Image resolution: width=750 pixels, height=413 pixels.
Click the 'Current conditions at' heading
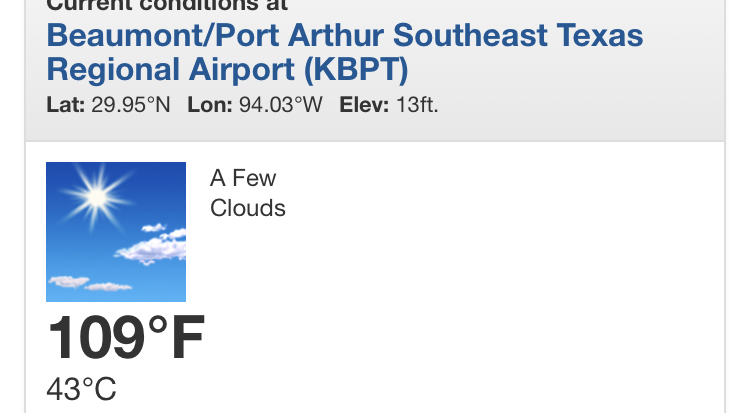[x=167, y=6]
